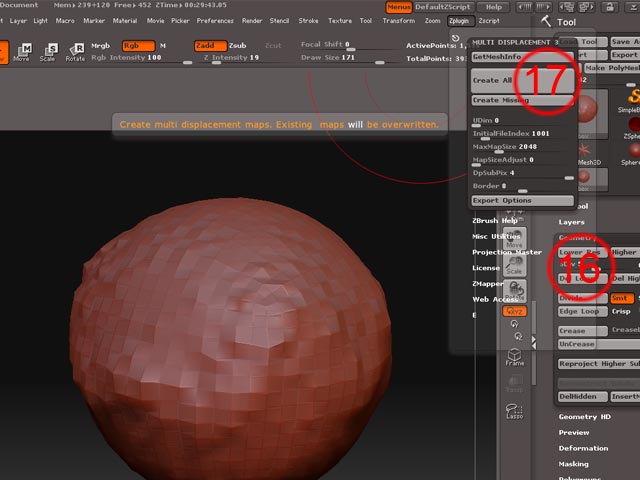
Task: Click the Frame cube icon
Action: tap(514, 357)
